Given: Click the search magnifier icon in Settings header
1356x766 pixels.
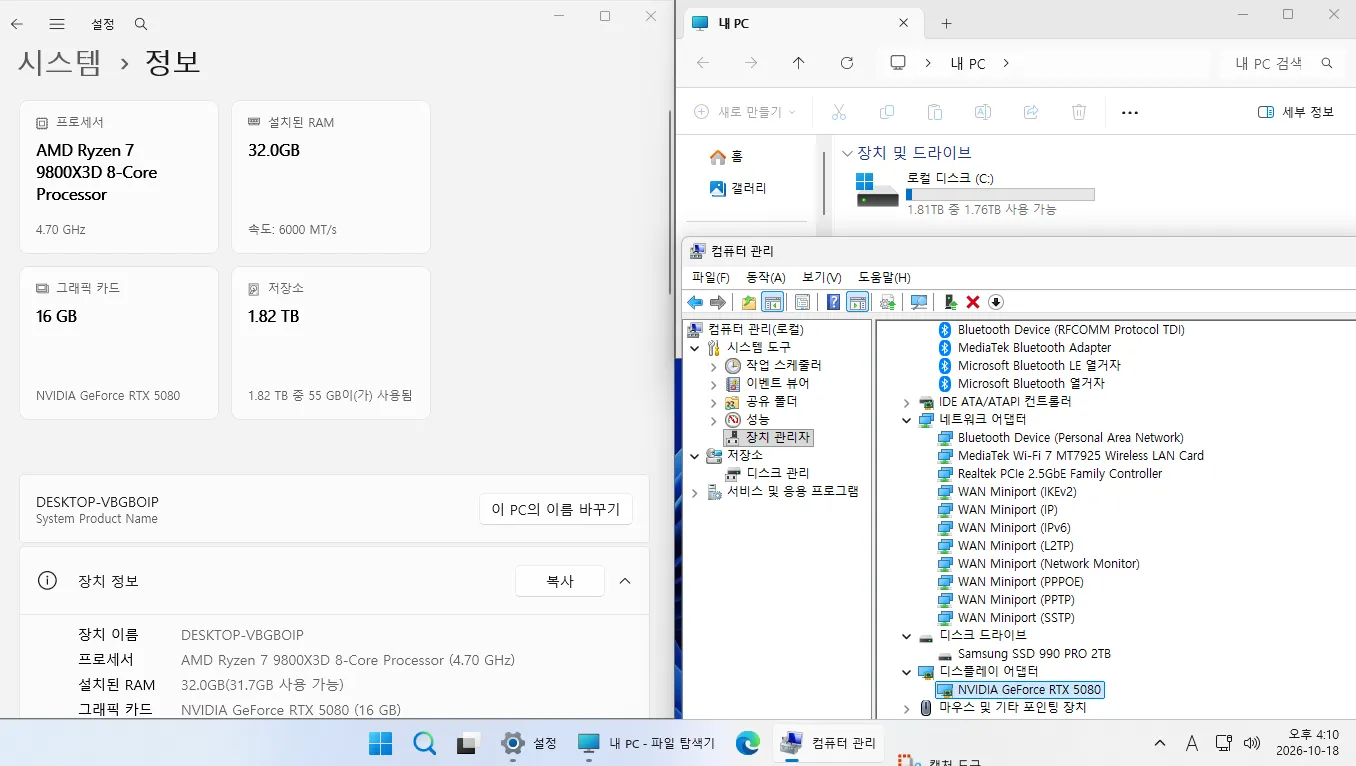Looking at the screenshot, I should [141, 23].
